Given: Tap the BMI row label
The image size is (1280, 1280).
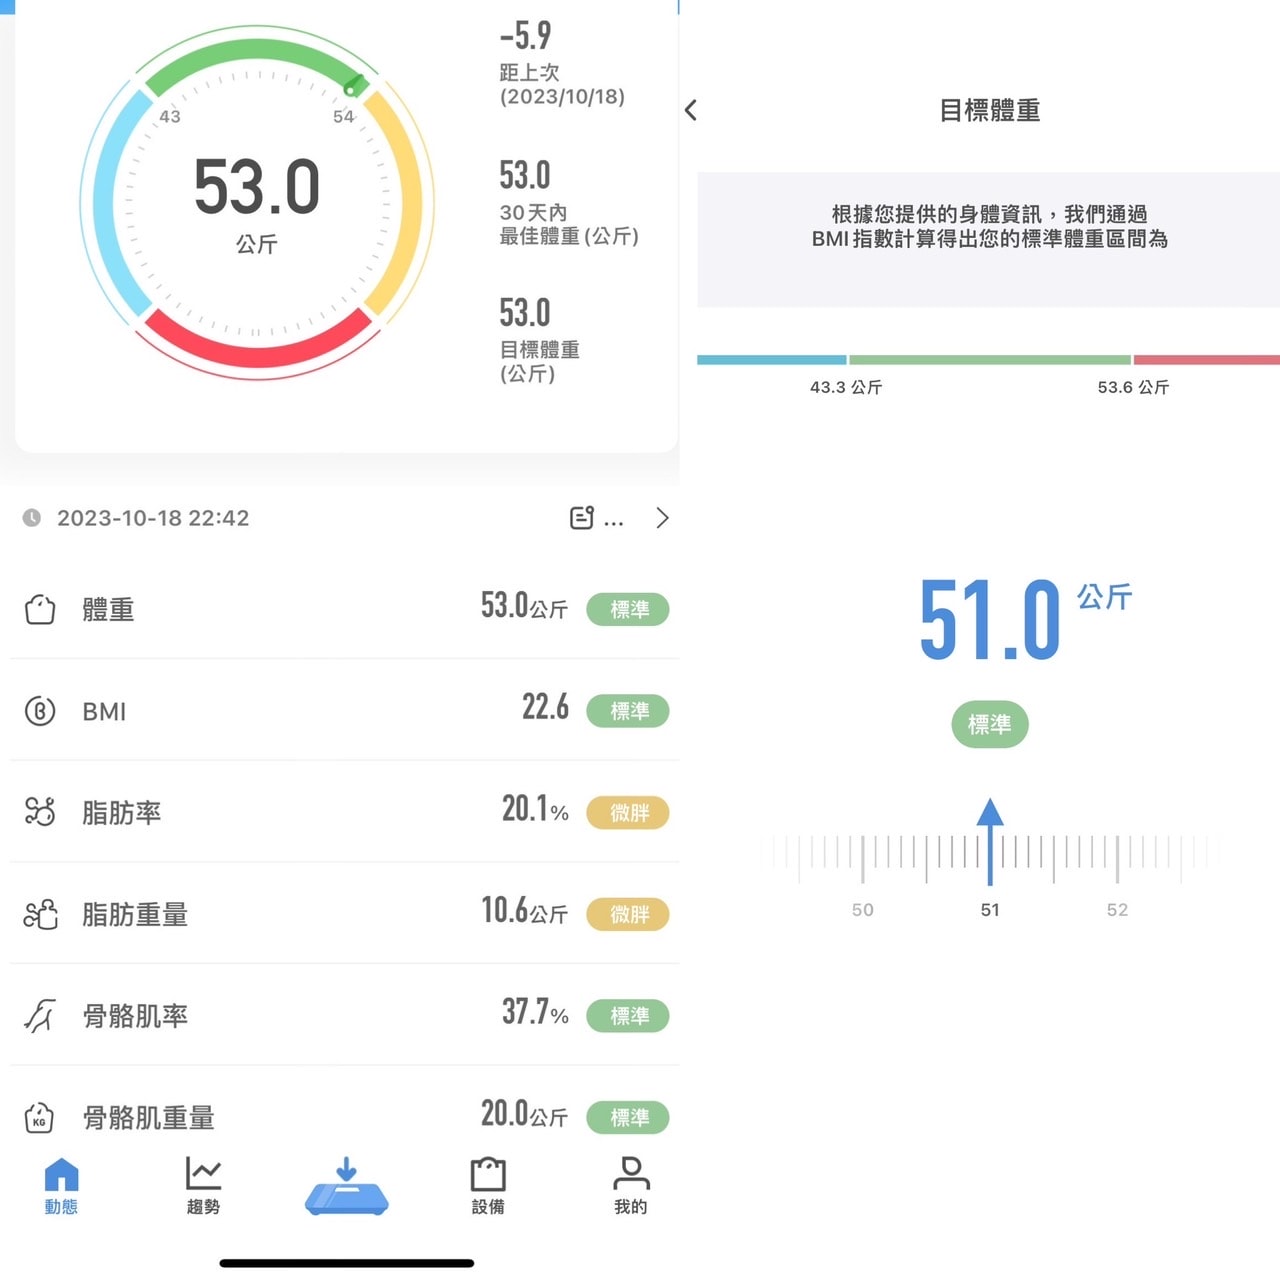Looking at the screenshot, I should [104, 711].
